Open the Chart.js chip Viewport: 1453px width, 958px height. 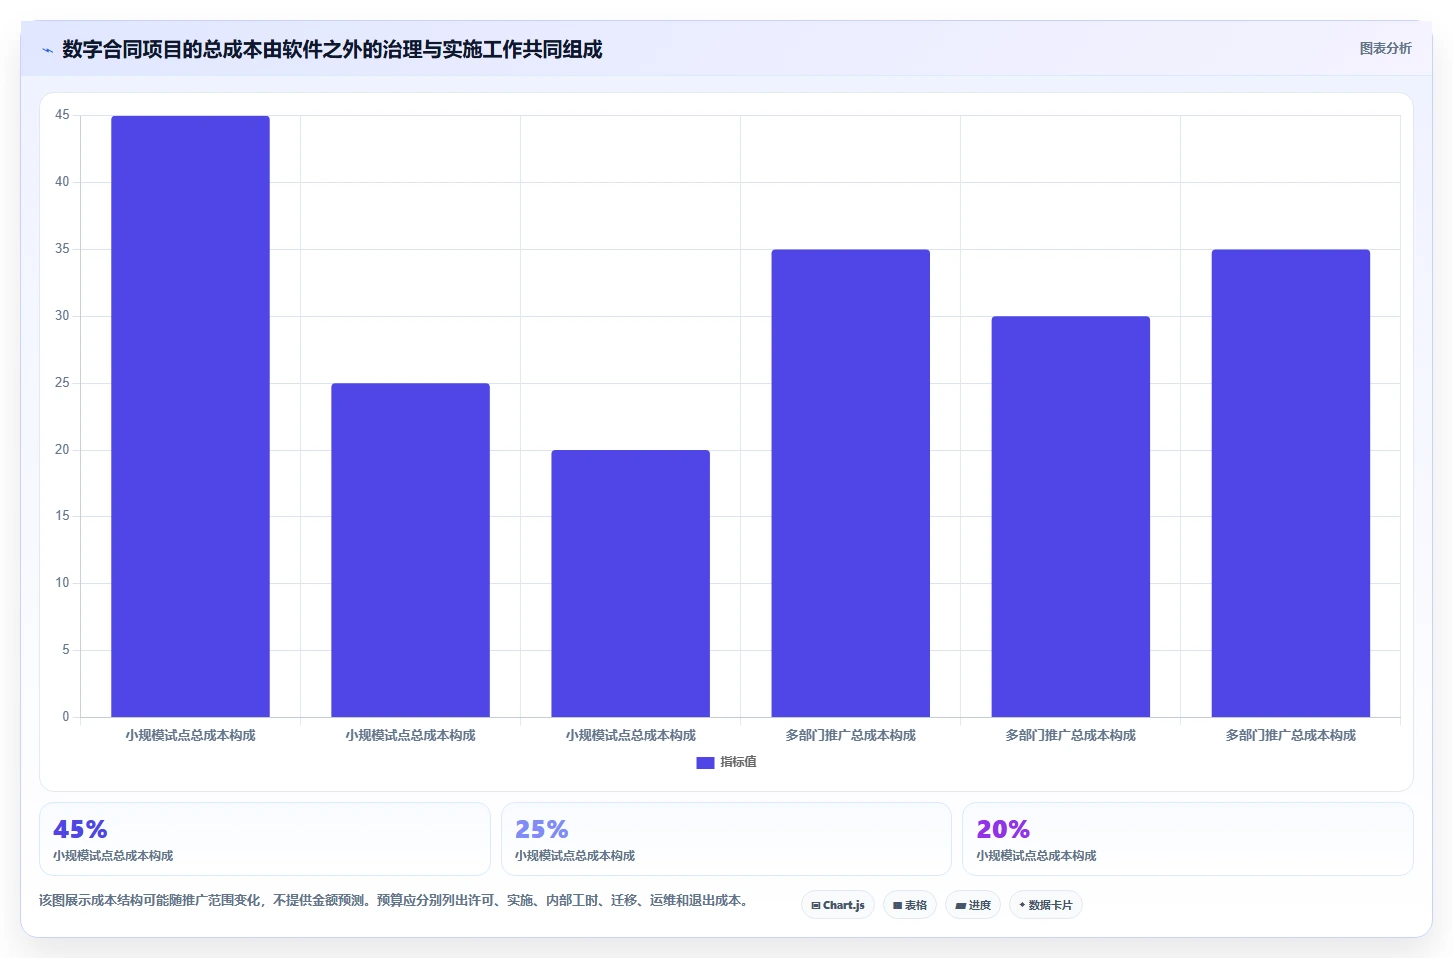(838, 905)
